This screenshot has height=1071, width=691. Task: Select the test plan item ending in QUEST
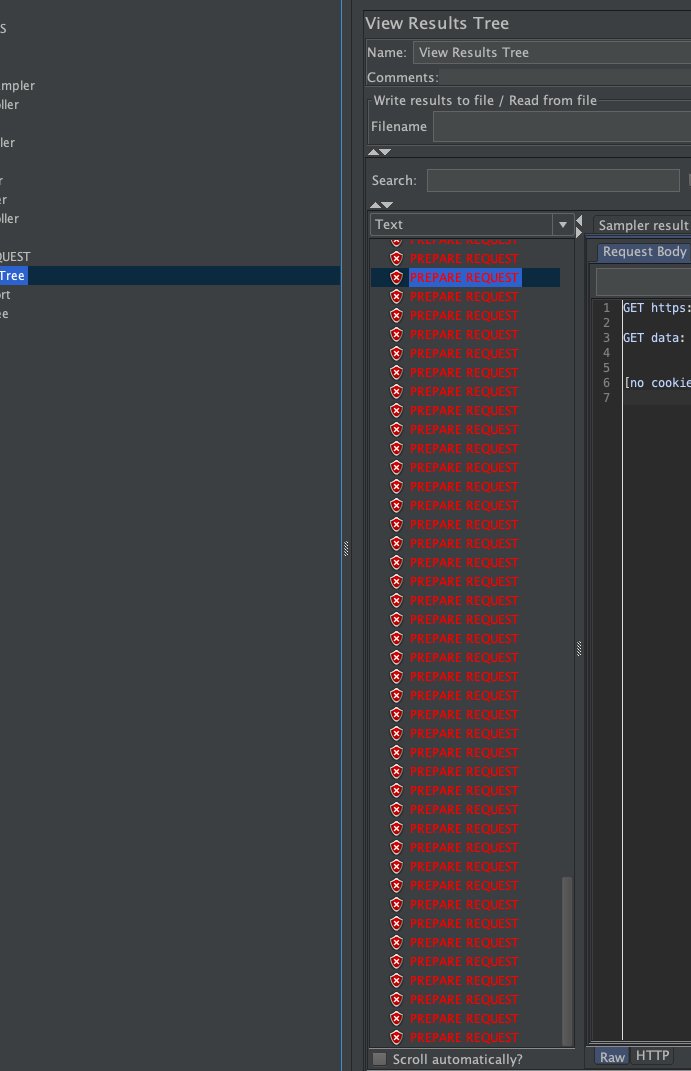tap(15, 257)
